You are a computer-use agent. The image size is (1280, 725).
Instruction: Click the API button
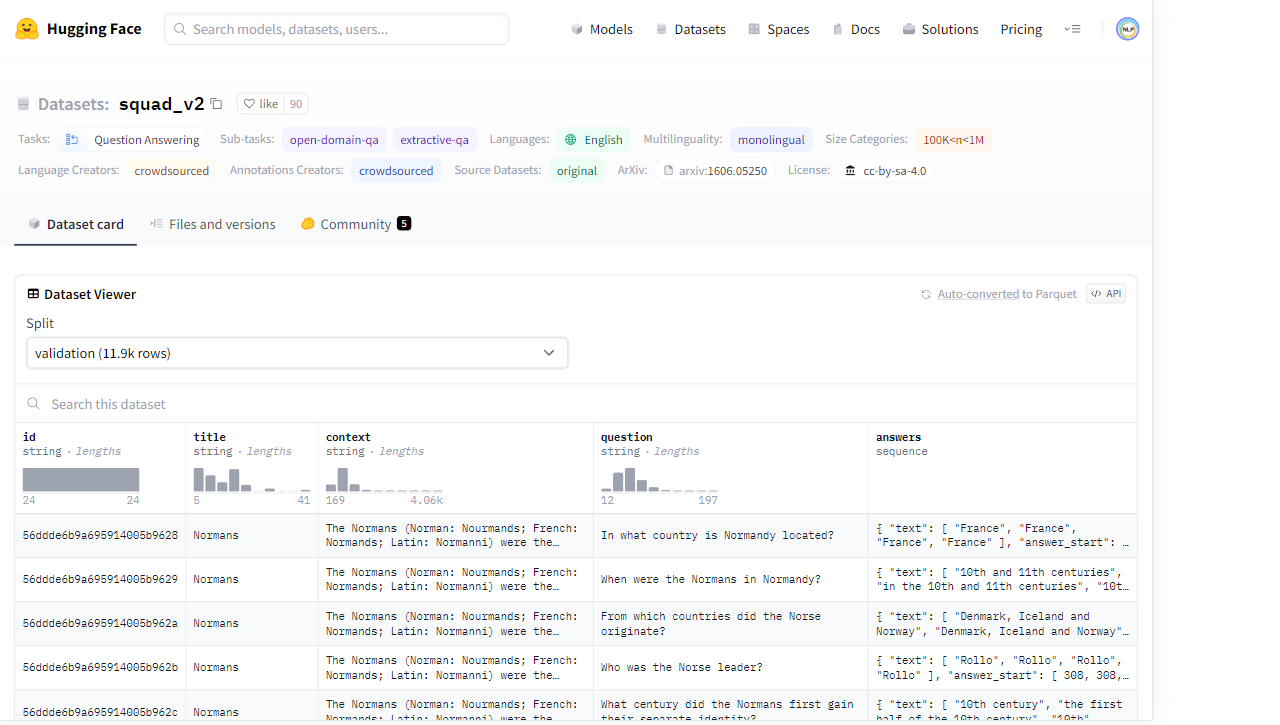(1106, 294)
